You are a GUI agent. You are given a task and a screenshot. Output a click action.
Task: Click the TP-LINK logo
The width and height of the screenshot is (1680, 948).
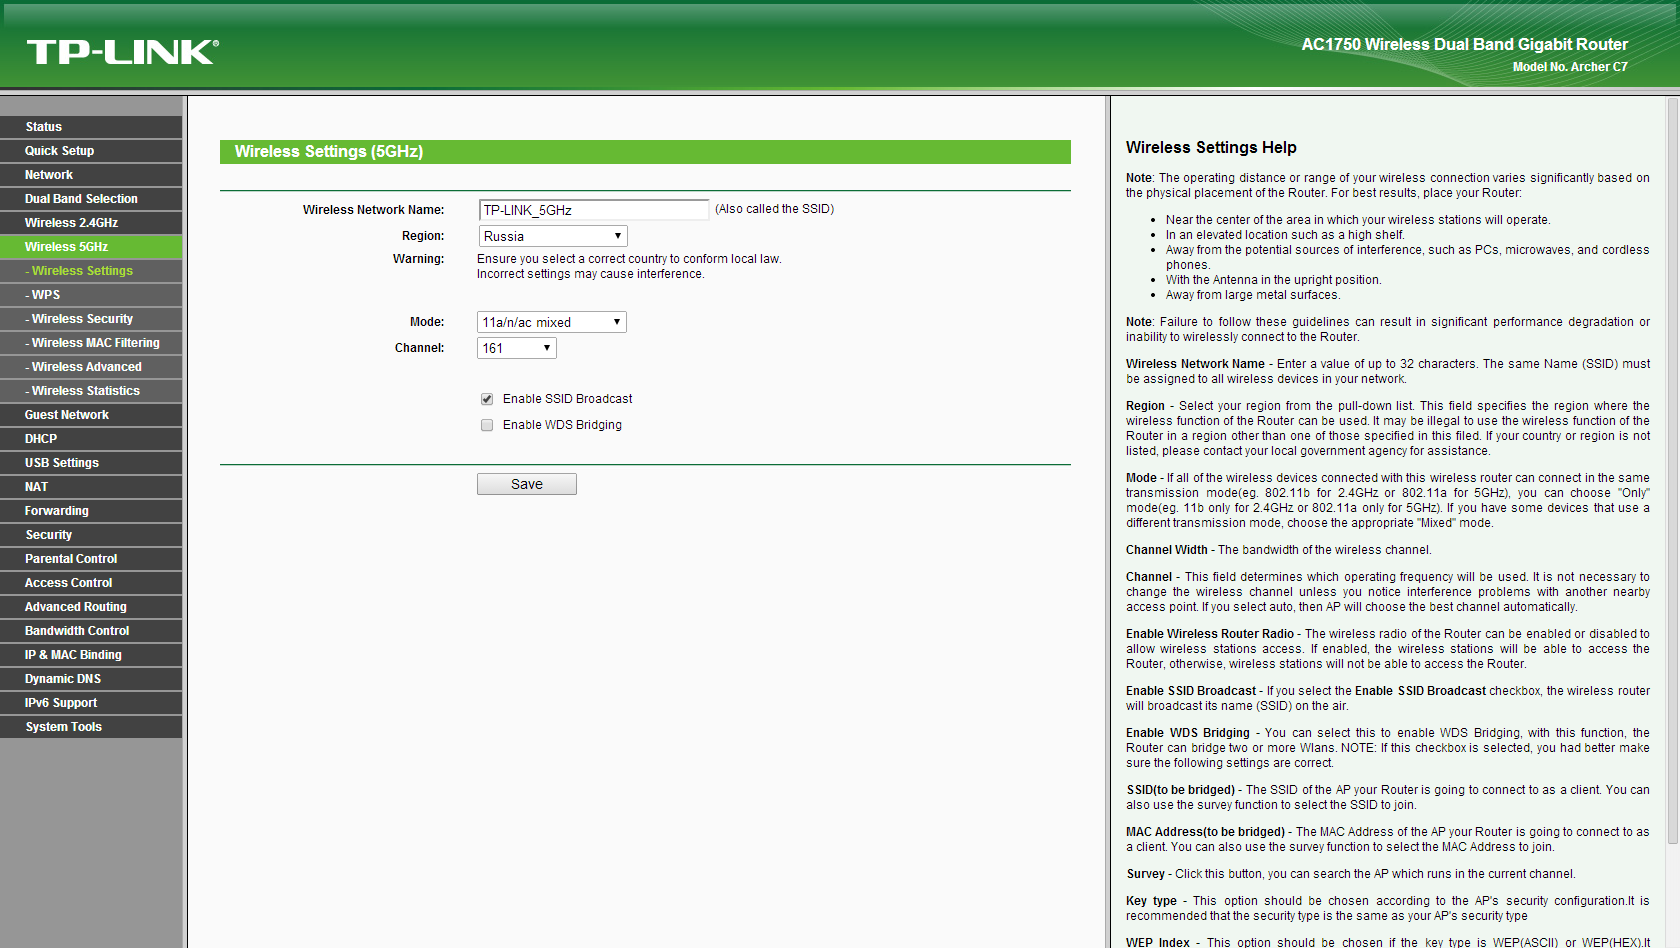pyautogui.click(x=122, y=52)
